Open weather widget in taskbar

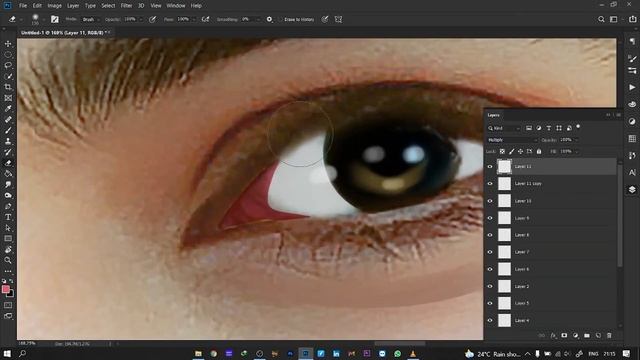[x=493, y=354]
